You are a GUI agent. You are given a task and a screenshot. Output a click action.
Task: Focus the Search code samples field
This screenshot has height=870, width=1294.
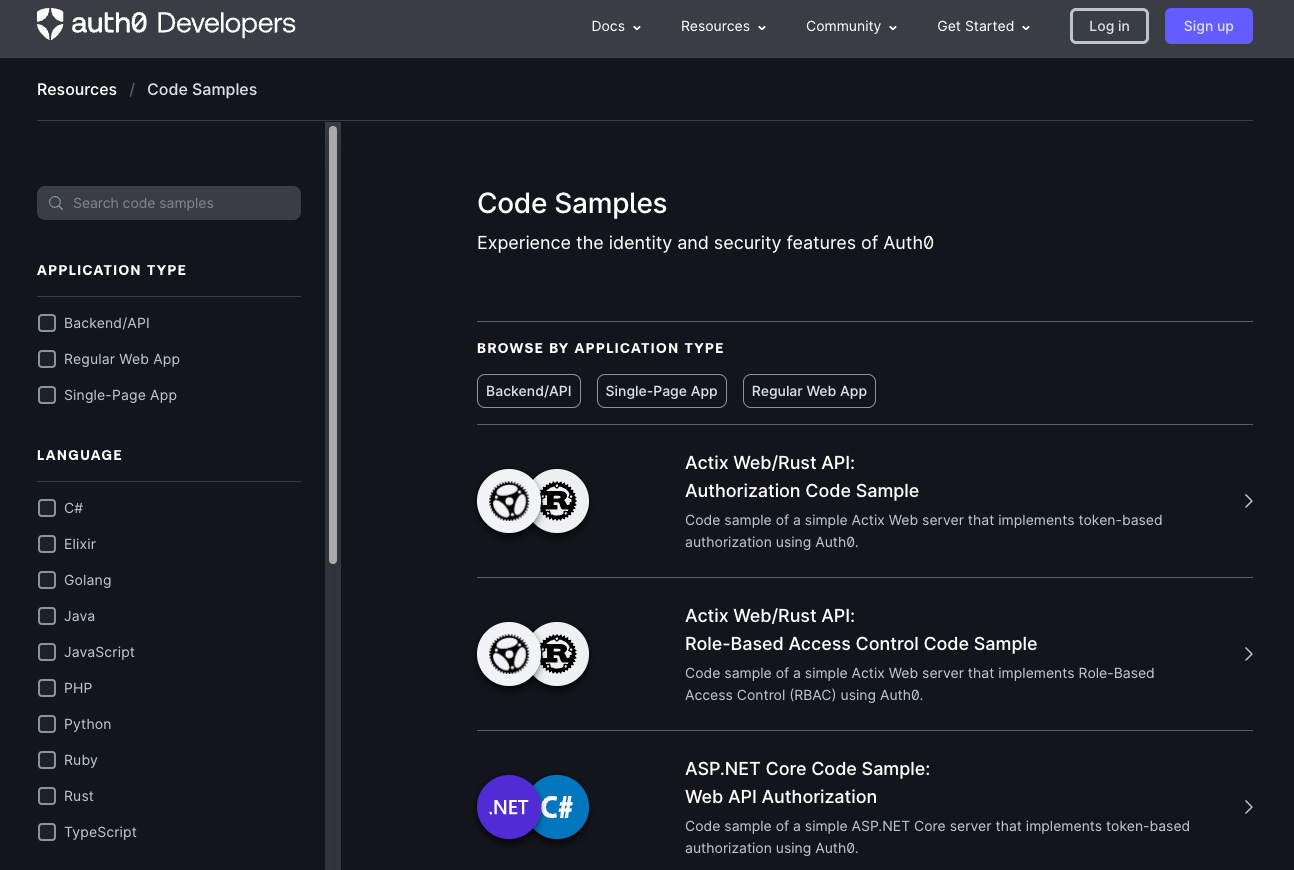pos(169,203)
